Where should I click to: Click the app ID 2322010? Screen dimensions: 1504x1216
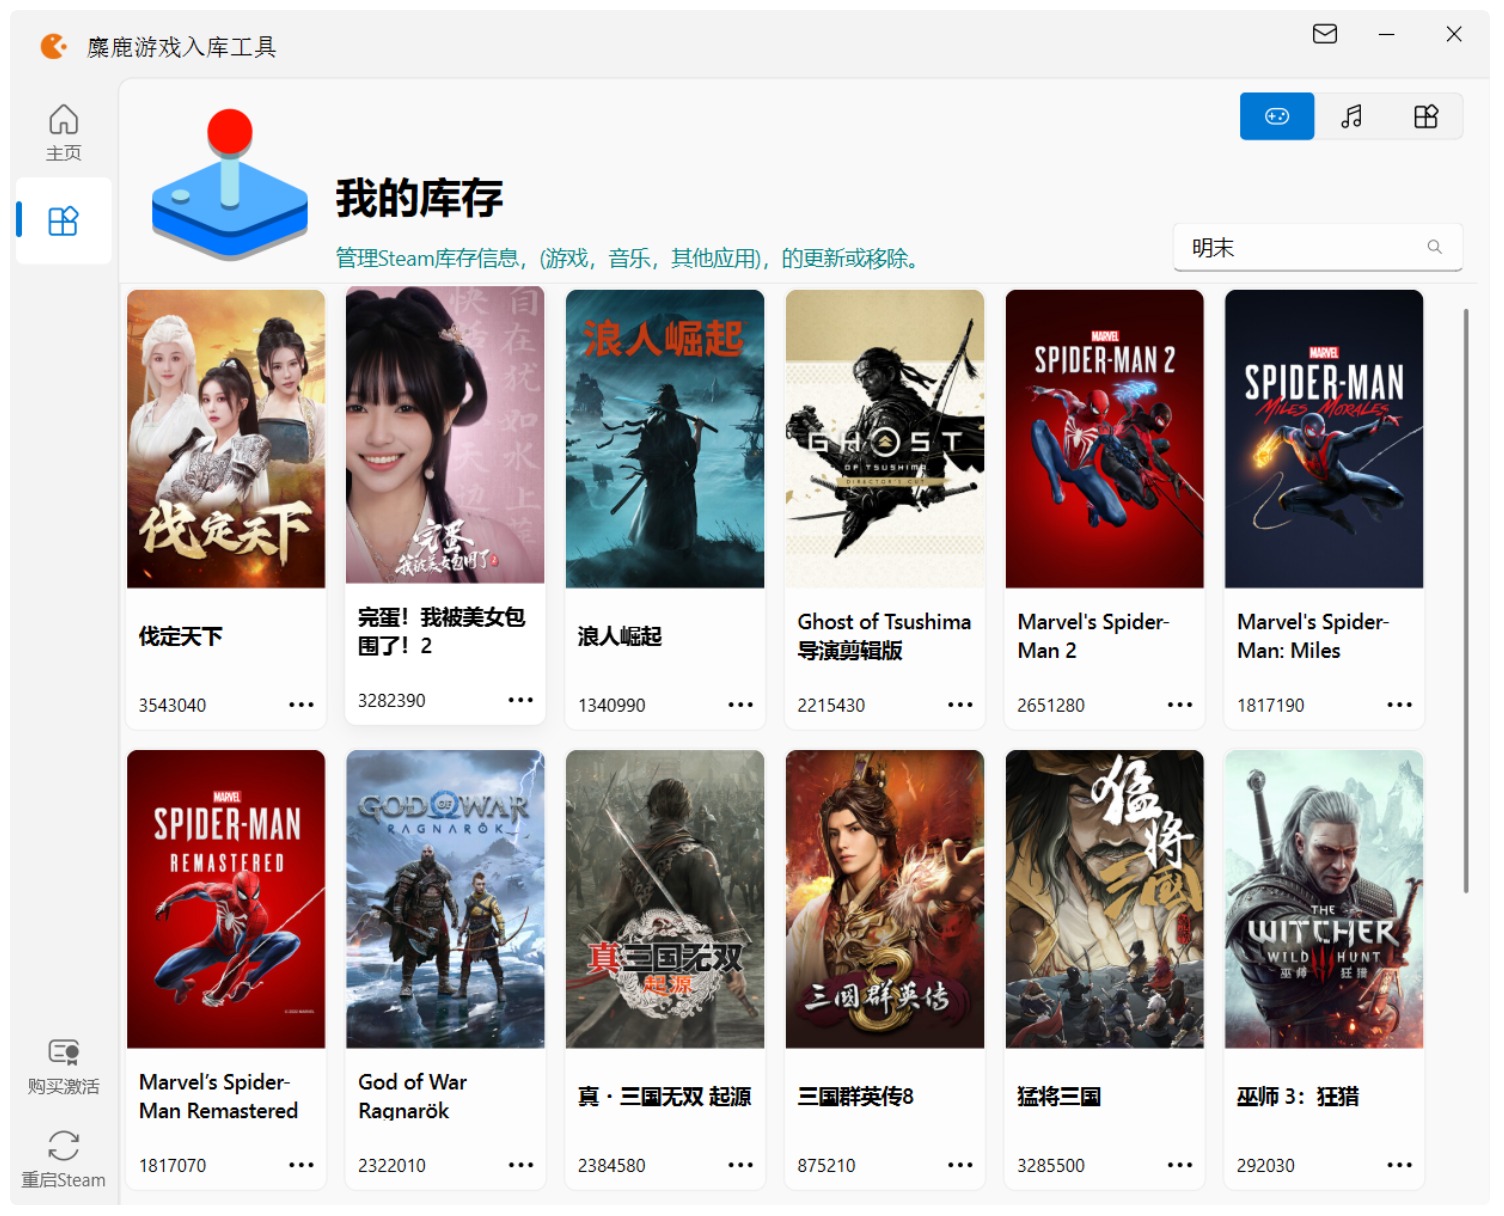pyautogui.click(x=392, y=1165)
